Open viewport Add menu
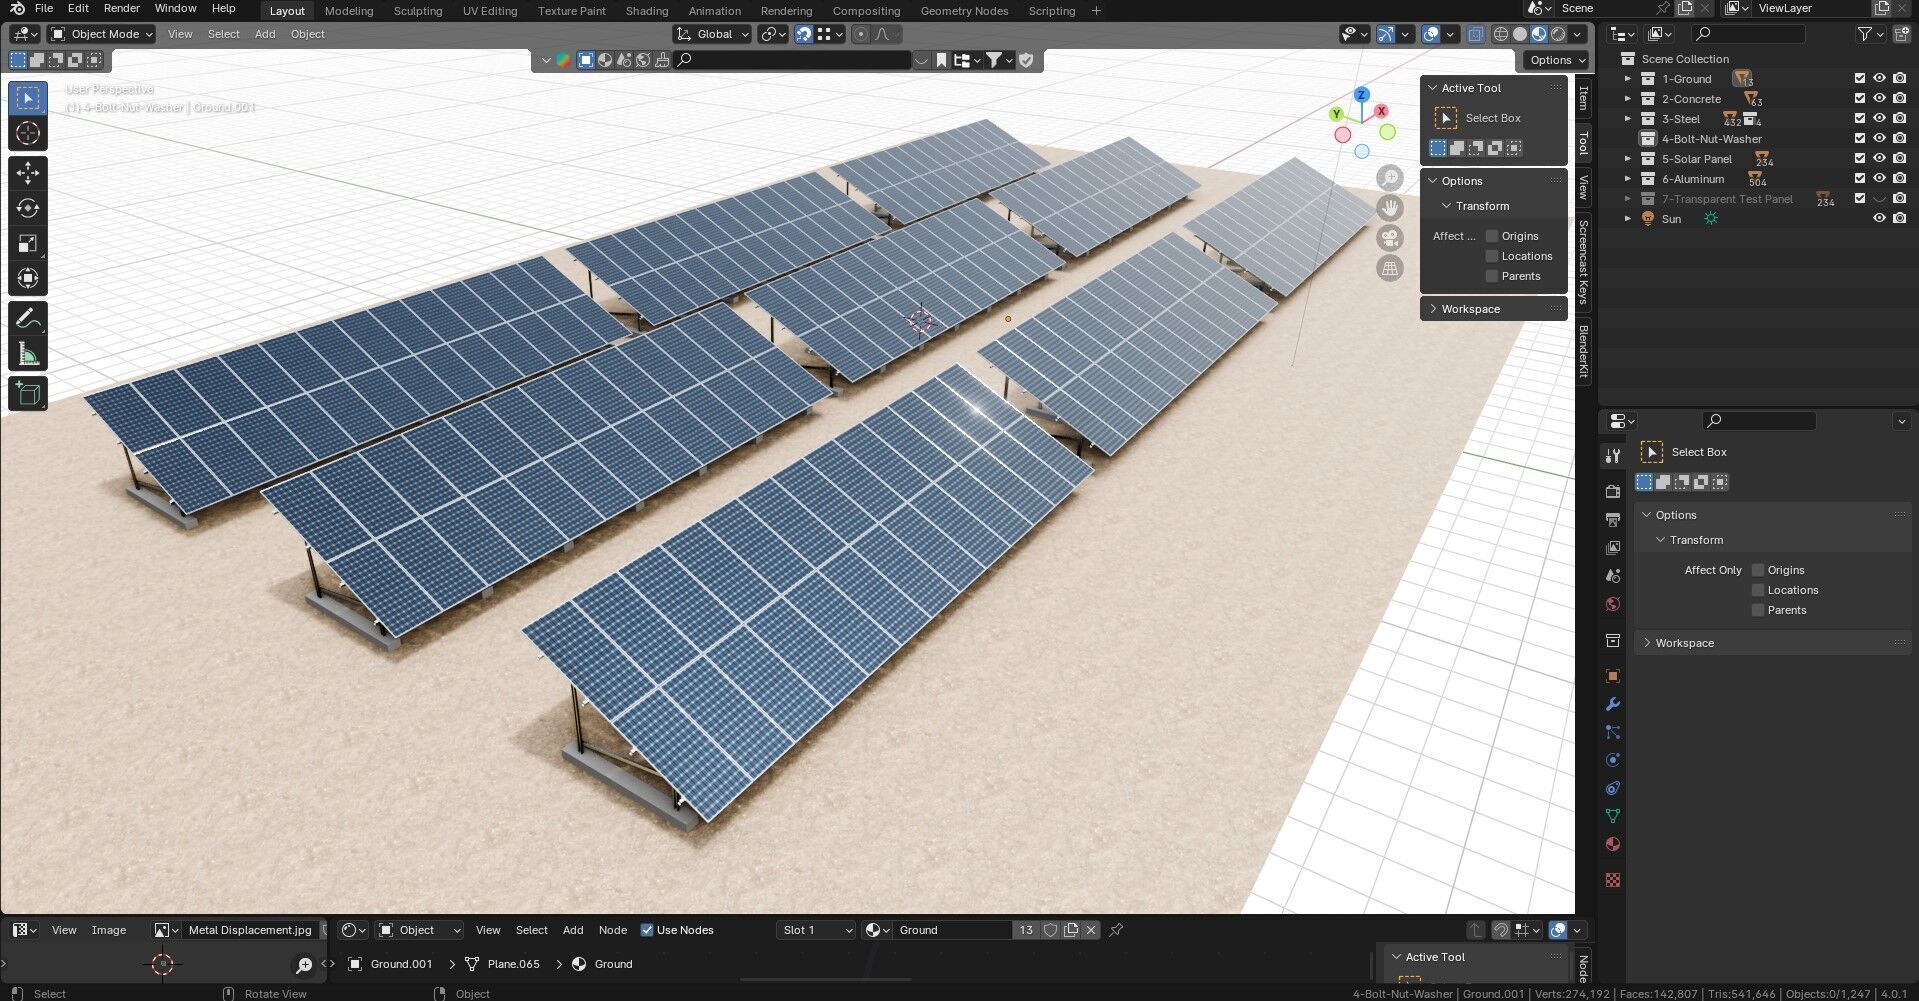 265,34
